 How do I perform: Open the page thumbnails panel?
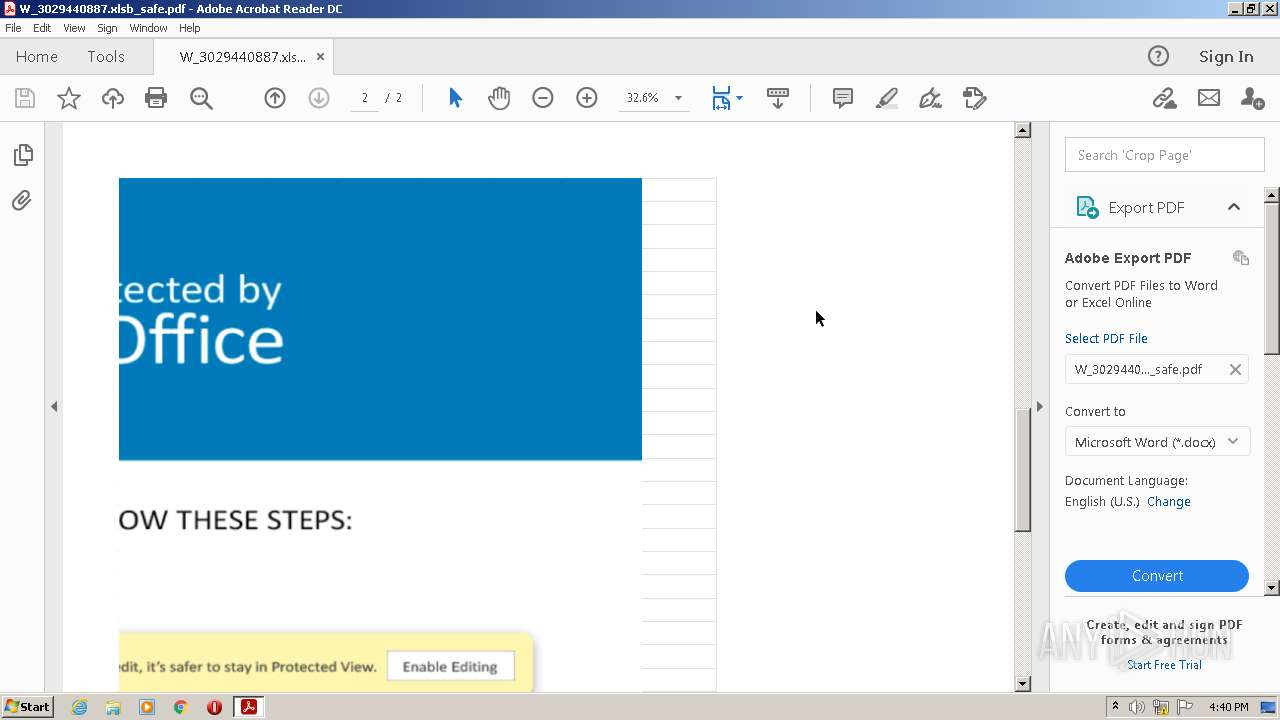23,155
